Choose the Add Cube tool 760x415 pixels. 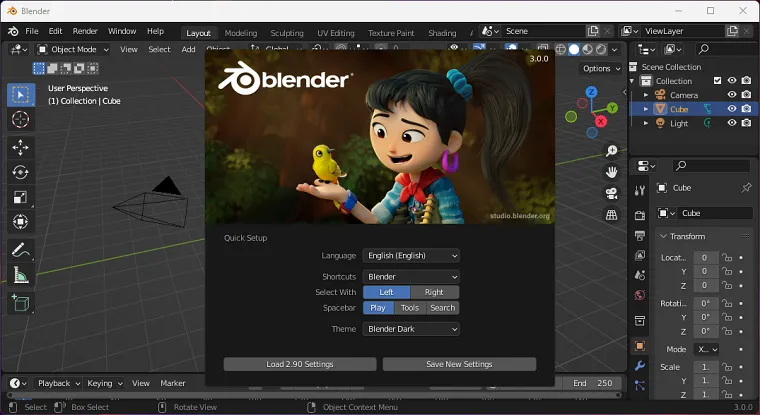[20, 303]
